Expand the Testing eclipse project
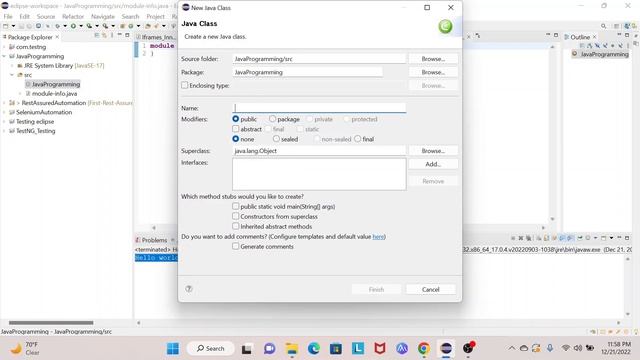Screen dimensions: 640x360 click(4, 122)
